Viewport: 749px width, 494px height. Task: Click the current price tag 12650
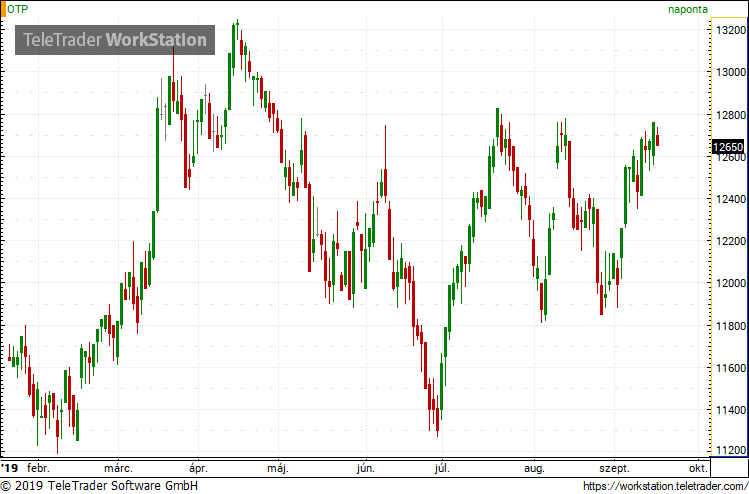pos(728,147)
